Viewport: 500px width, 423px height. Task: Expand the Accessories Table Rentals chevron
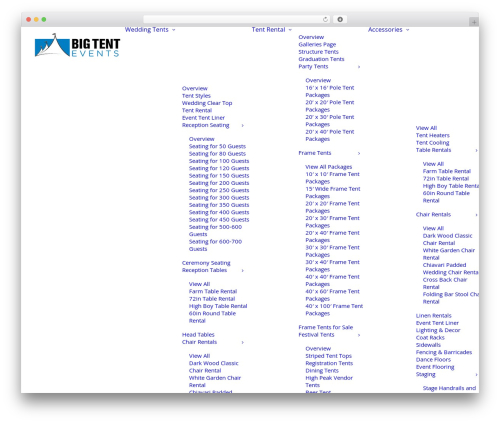476,150
